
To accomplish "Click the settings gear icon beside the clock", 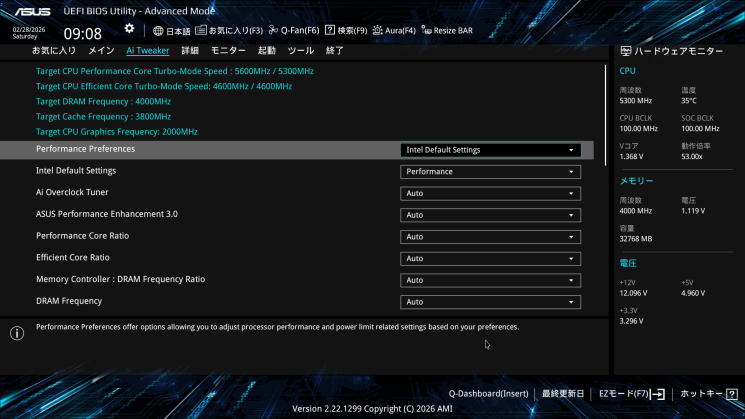I will [x=129, y=28].
